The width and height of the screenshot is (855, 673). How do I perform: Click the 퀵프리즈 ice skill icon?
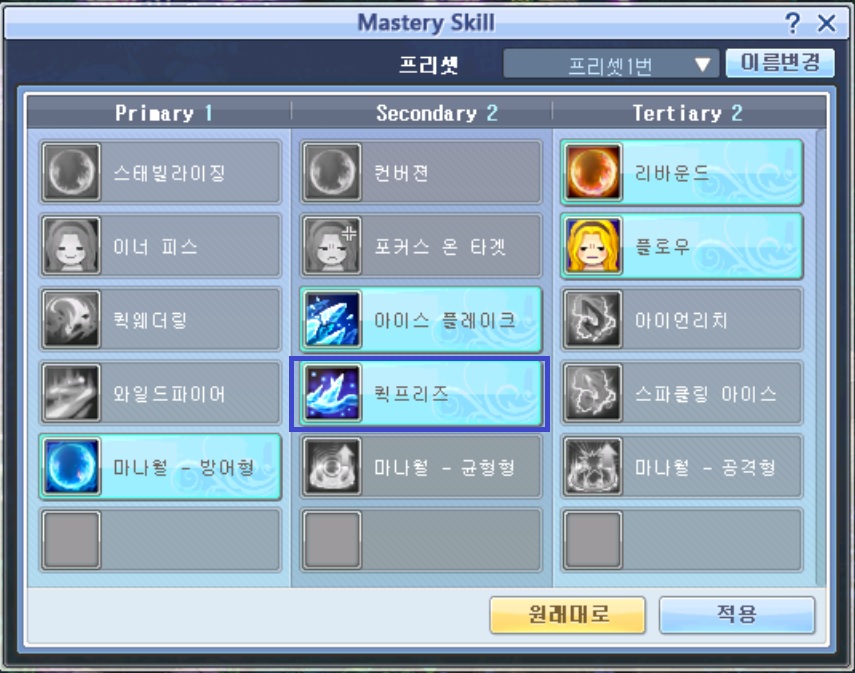coord(332,393)
